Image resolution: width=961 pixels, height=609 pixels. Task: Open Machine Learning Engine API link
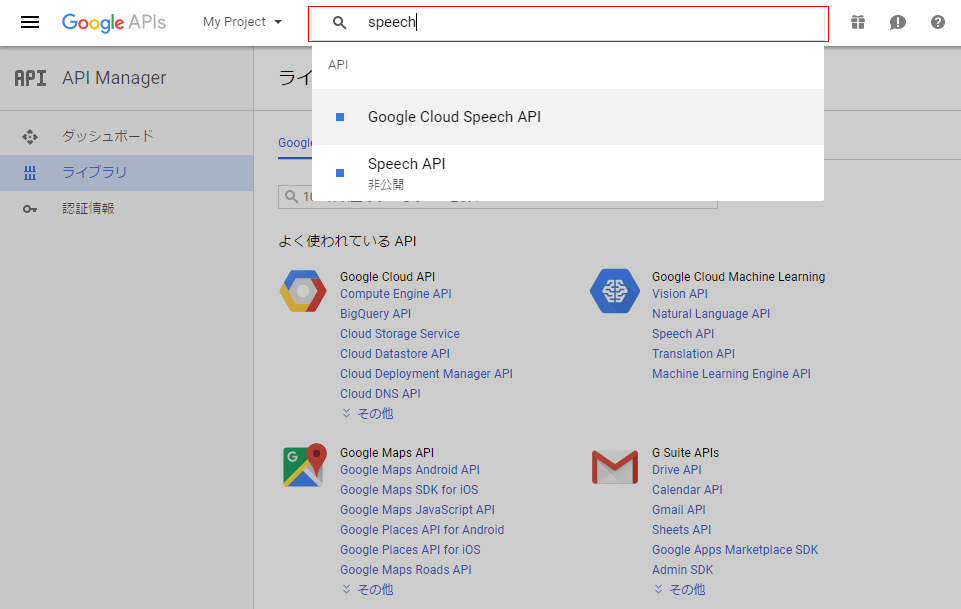pos(731,374)
